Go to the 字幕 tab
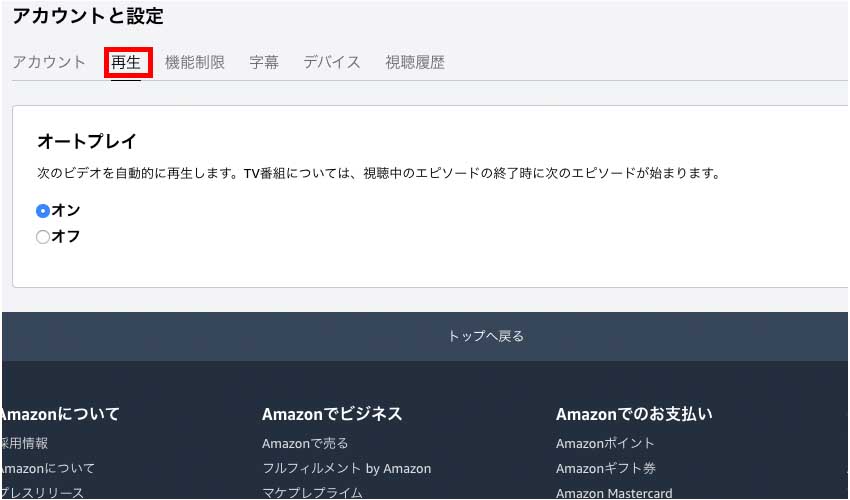850x500 pixels. [264, 62]
